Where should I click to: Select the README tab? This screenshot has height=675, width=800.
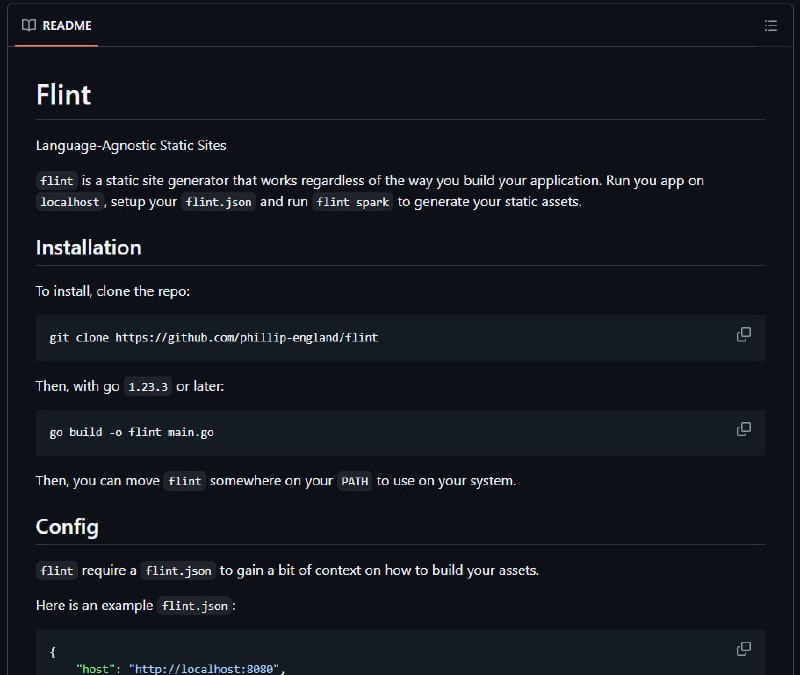(x=57, y=26)
